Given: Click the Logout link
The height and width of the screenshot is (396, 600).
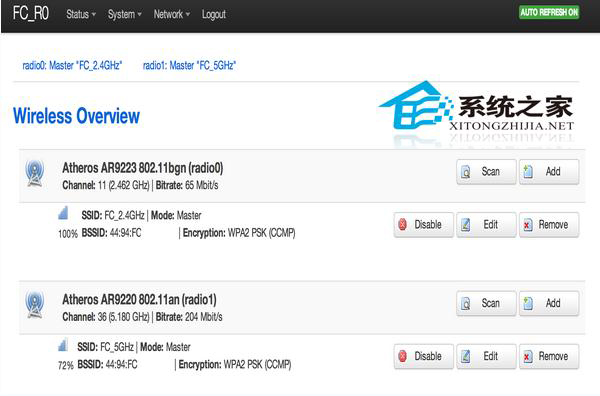Looking at the screenshot, I should tap(214, 15).
